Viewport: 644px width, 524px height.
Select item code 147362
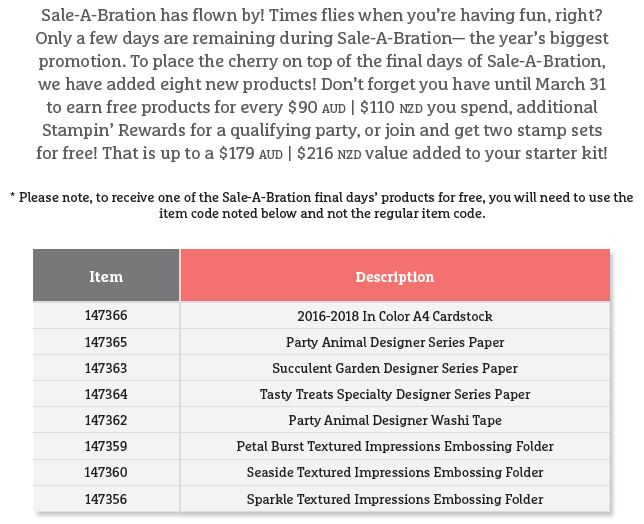point(106,420)
